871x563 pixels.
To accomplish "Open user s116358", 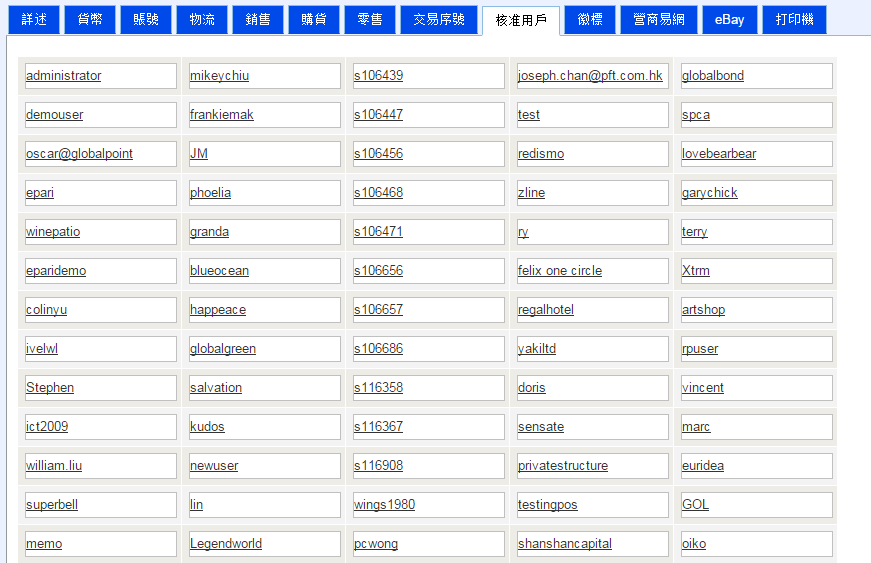I will (378, 388).
